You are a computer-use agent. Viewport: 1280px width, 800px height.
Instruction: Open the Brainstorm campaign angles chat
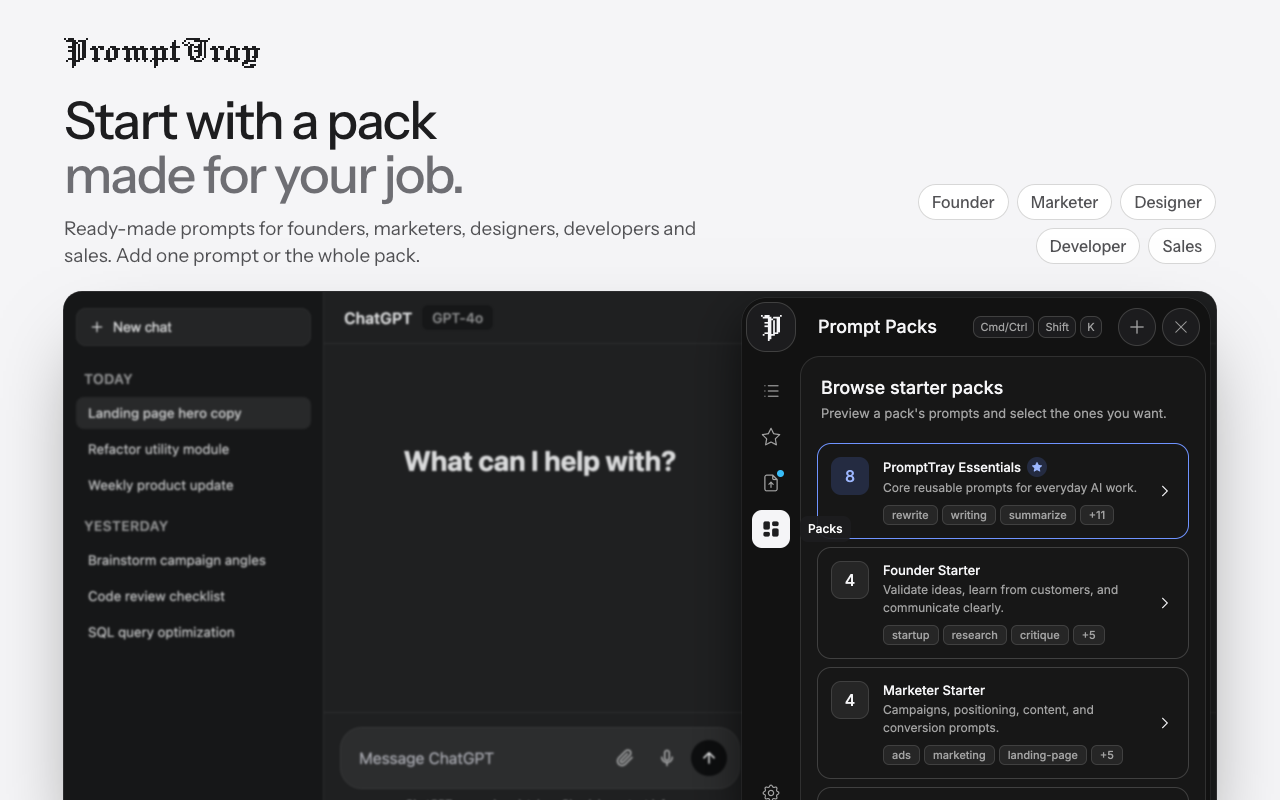pyautogui.click(x=194, y=560)
